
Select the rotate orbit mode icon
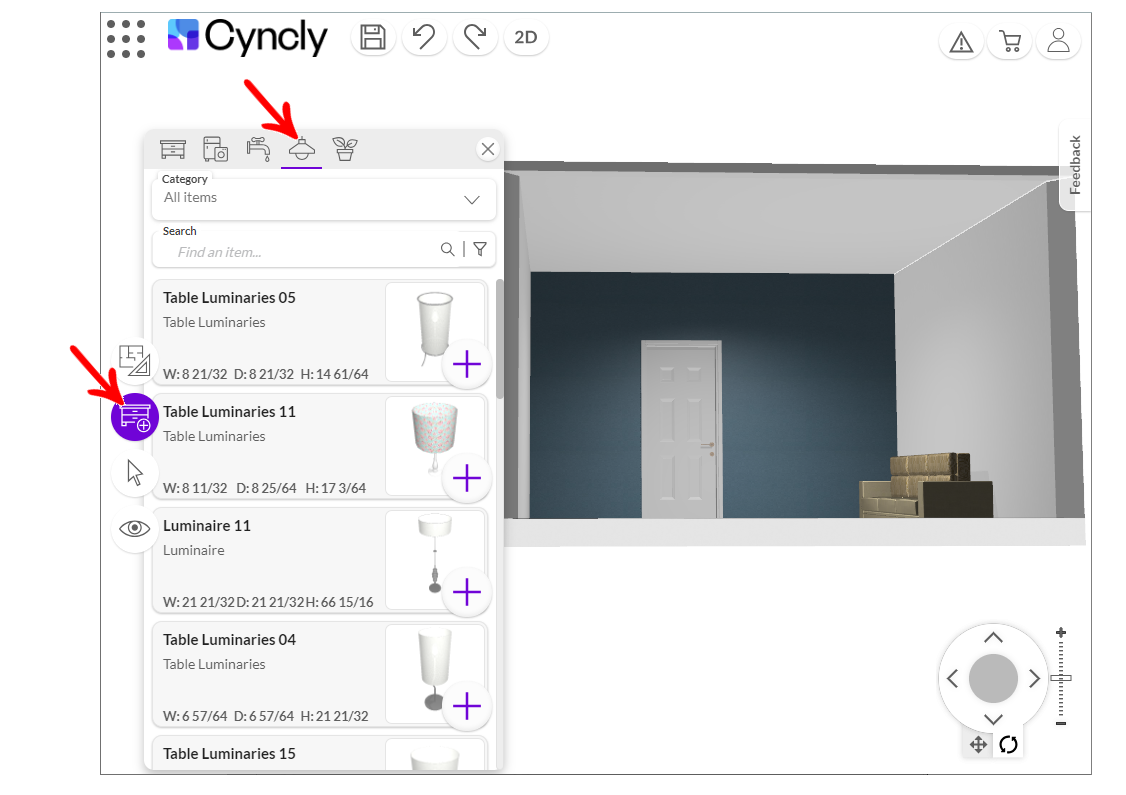coord(1008,745)
